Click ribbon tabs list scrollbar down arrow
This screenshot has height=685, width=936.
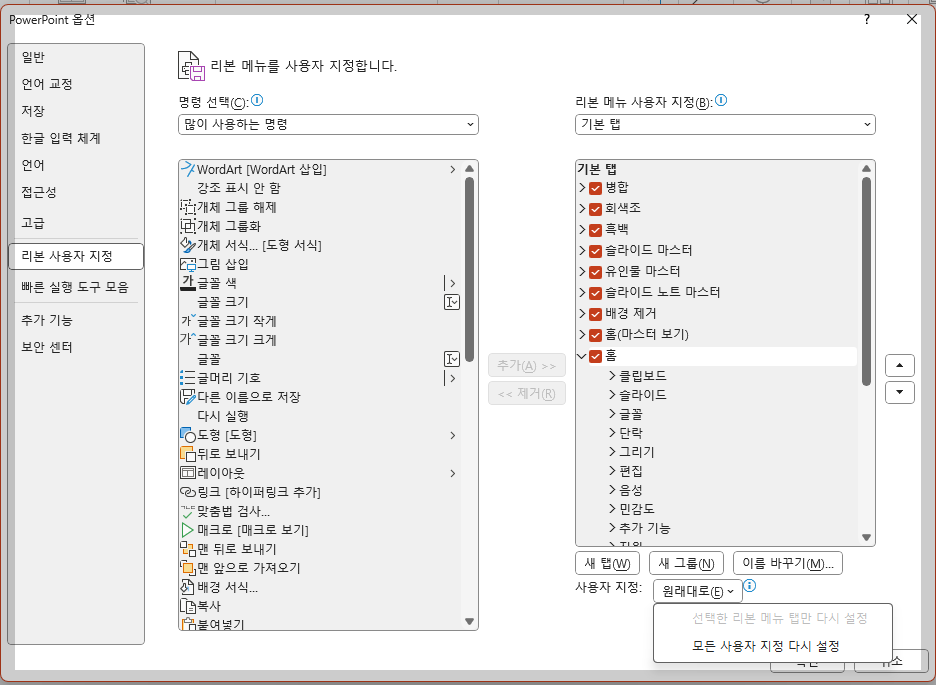(866, 538)
